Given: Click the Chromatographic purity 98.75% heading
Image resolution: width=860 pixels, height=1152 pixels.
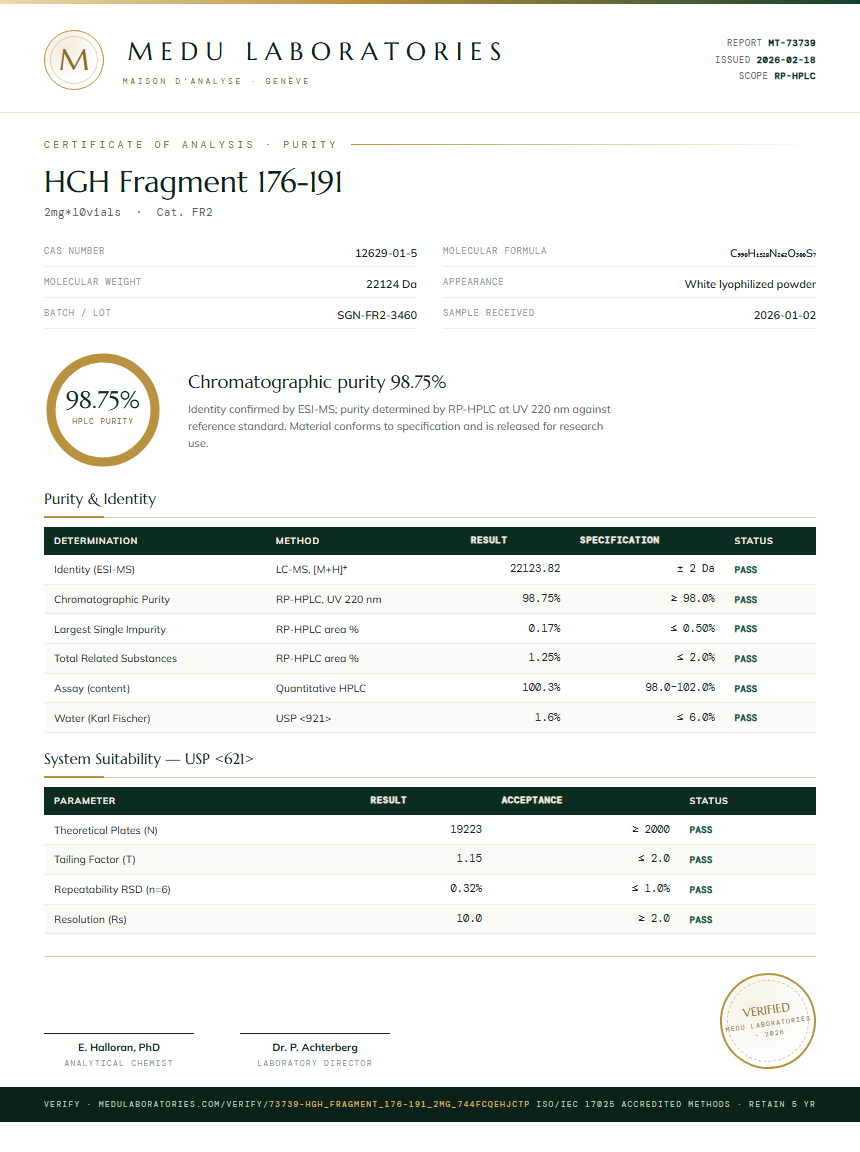Looking at the screenshot, I should [317, 382].
